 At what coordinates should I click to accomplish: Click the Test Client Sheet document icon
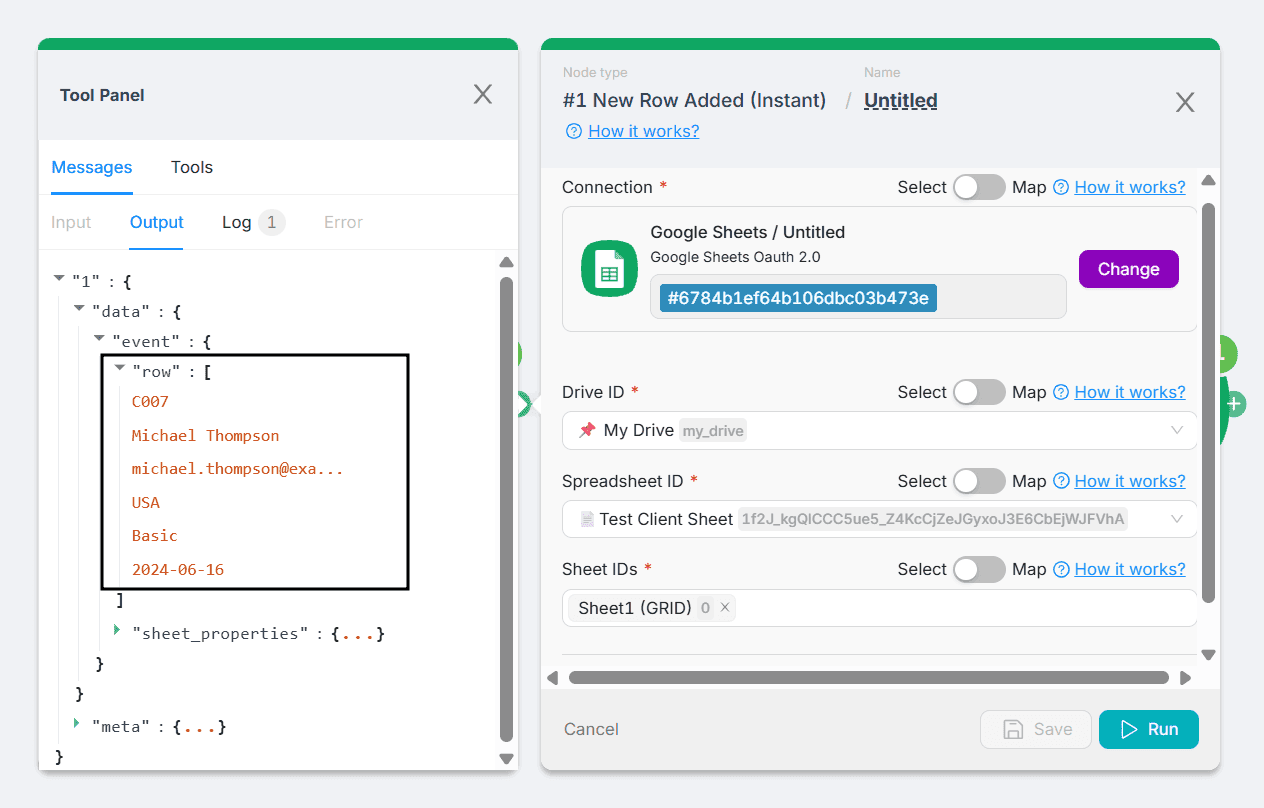pos(587,519)
